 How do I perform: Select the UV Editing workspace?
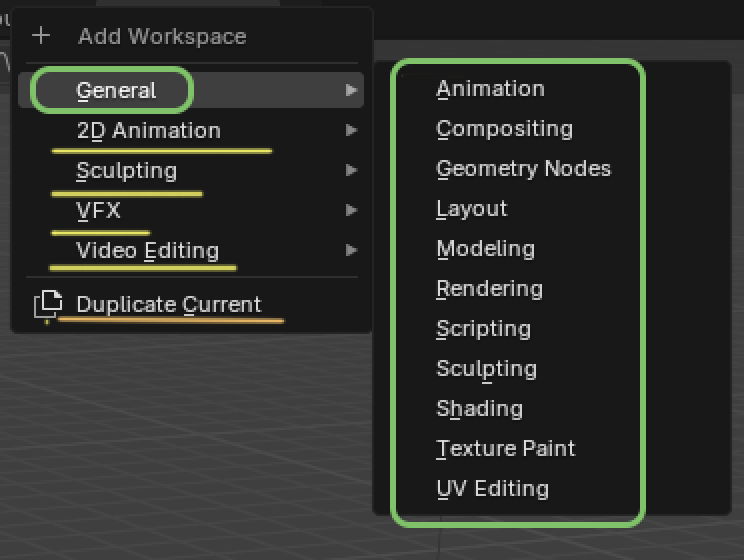pos(492,489)
